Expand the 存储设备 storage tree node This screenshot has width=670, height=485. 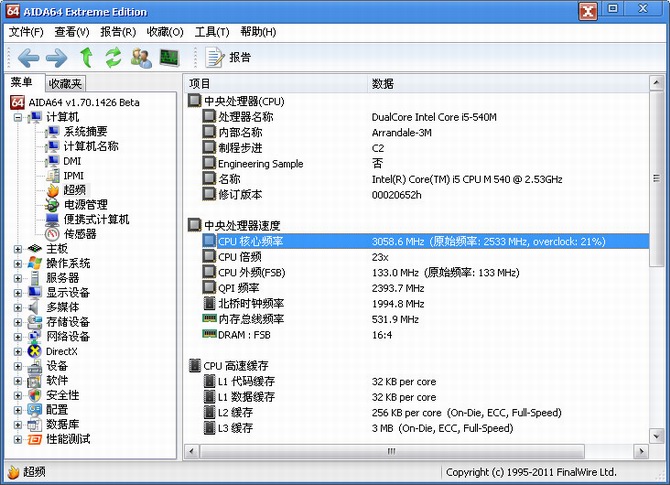click(18, 322)
